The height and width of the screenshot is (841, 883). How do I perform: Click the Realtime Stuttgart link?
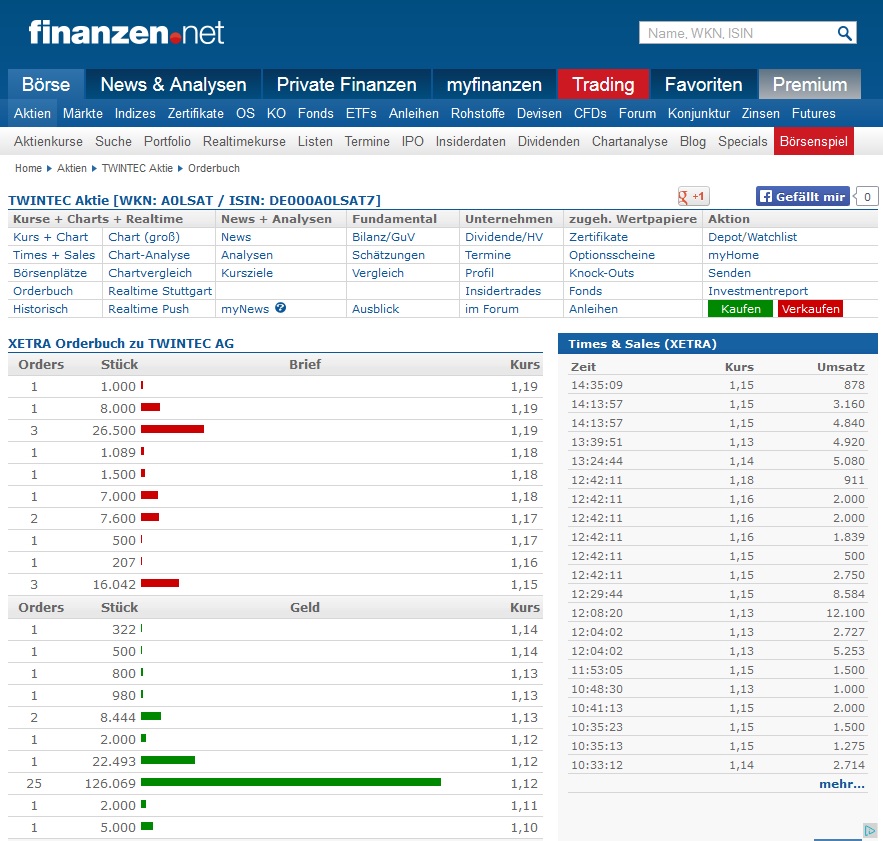[160, 291]
